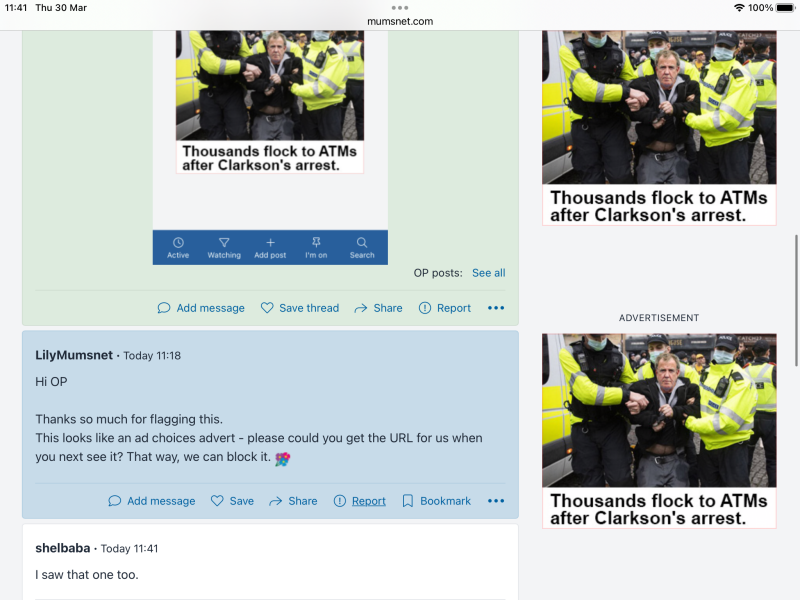Bookmark LilyMumsnet's reply
The image size is (800, 600).
point(437,501)
